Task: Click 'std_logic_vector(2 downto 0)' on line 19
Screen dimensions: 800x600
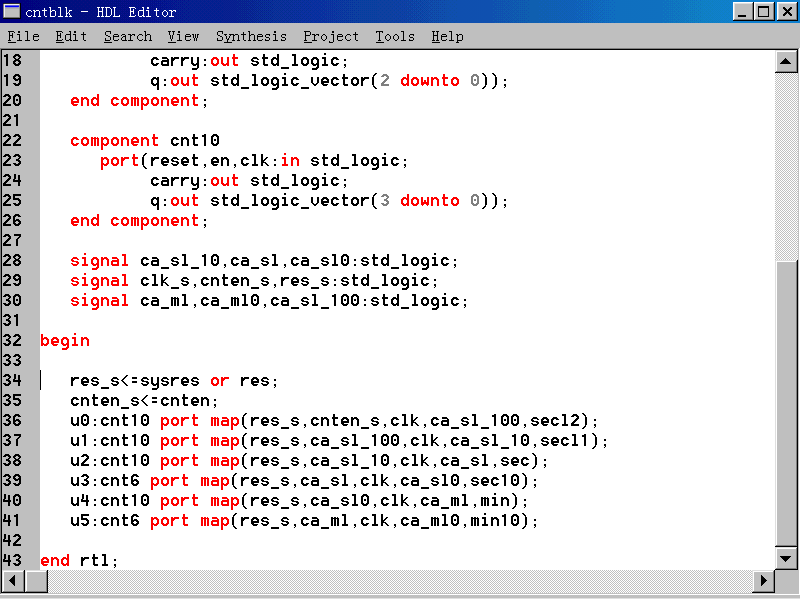Action: [349, 81]
